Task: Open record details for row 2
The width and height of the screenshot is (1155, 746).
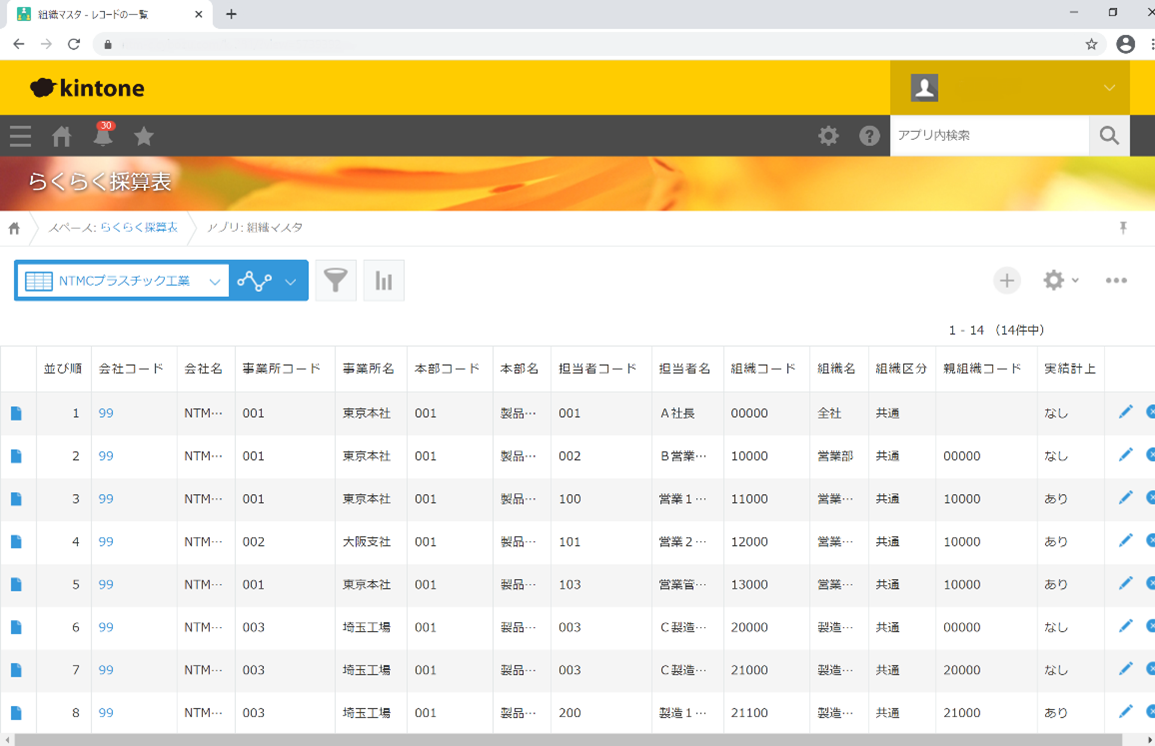Action: click(16, 457)
